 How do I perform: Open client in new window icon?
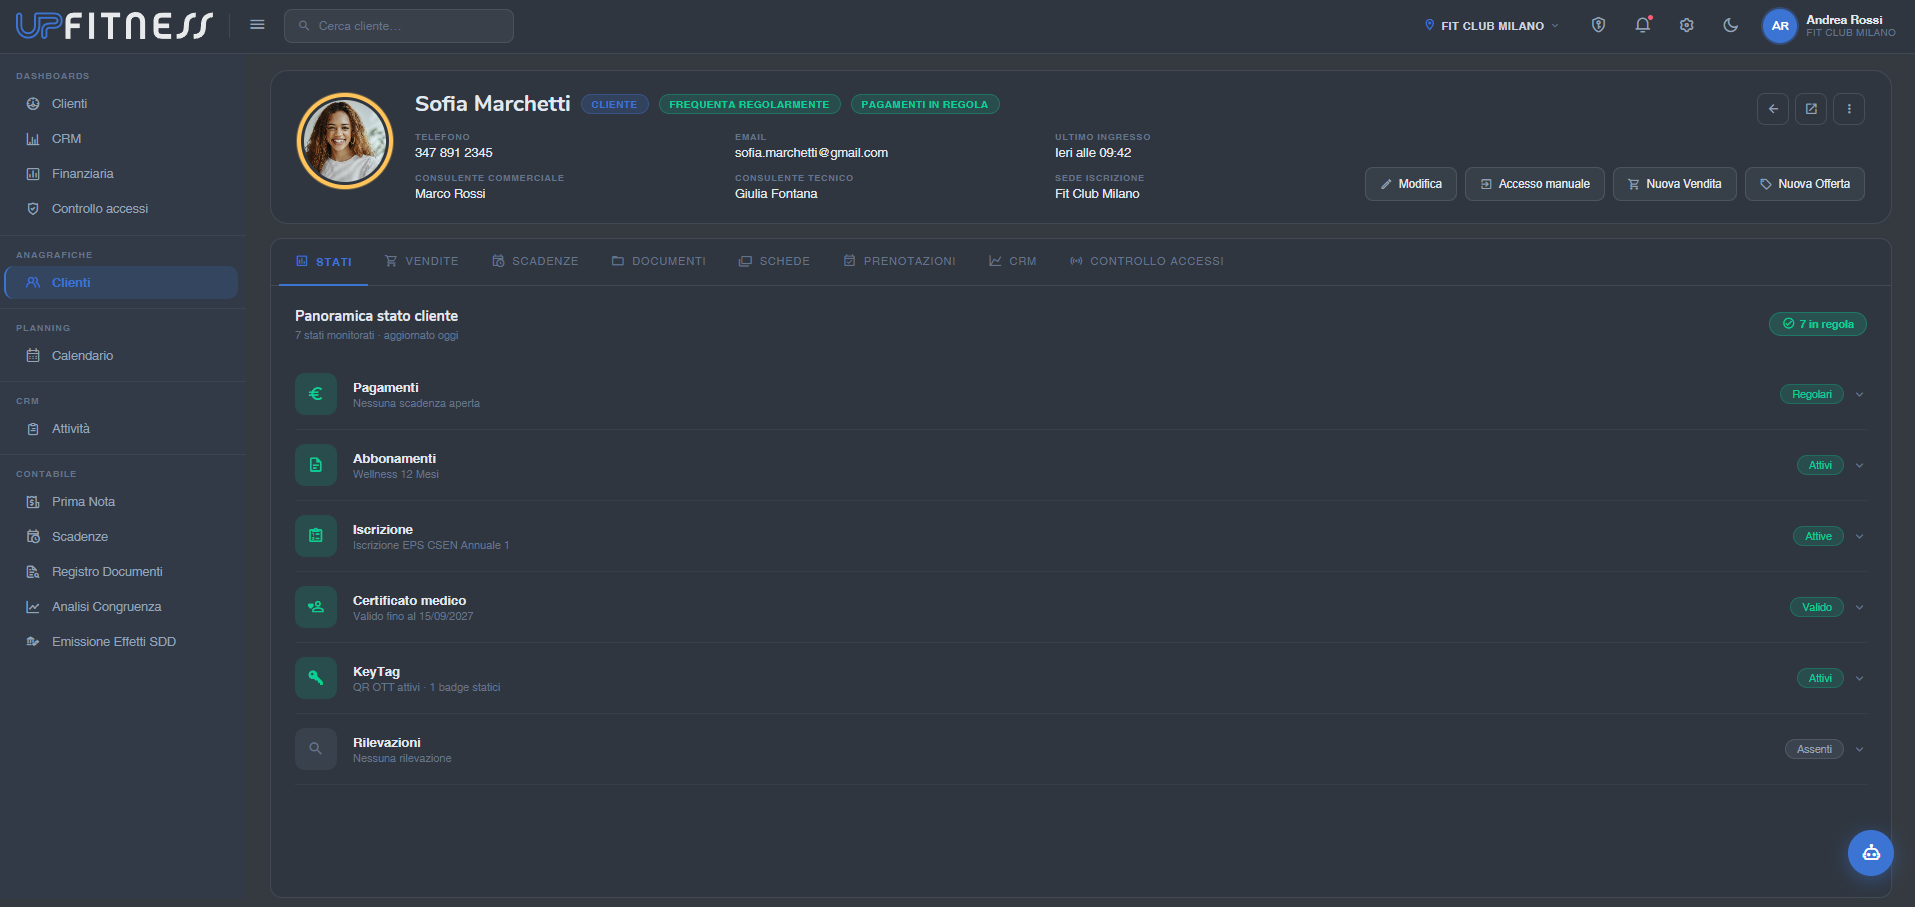pyautogui.click(x=1810, y=109)
